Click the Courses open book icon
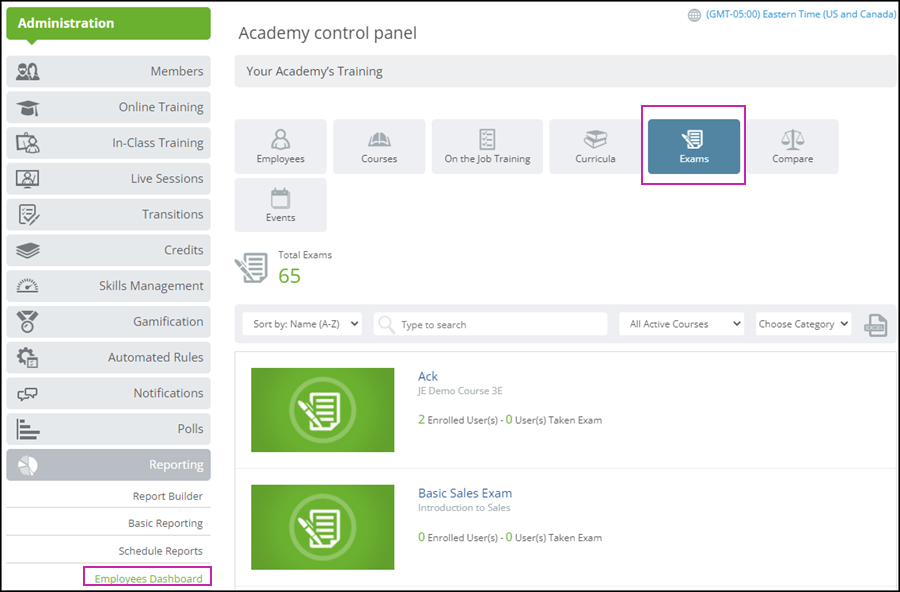 pos(379,139)
